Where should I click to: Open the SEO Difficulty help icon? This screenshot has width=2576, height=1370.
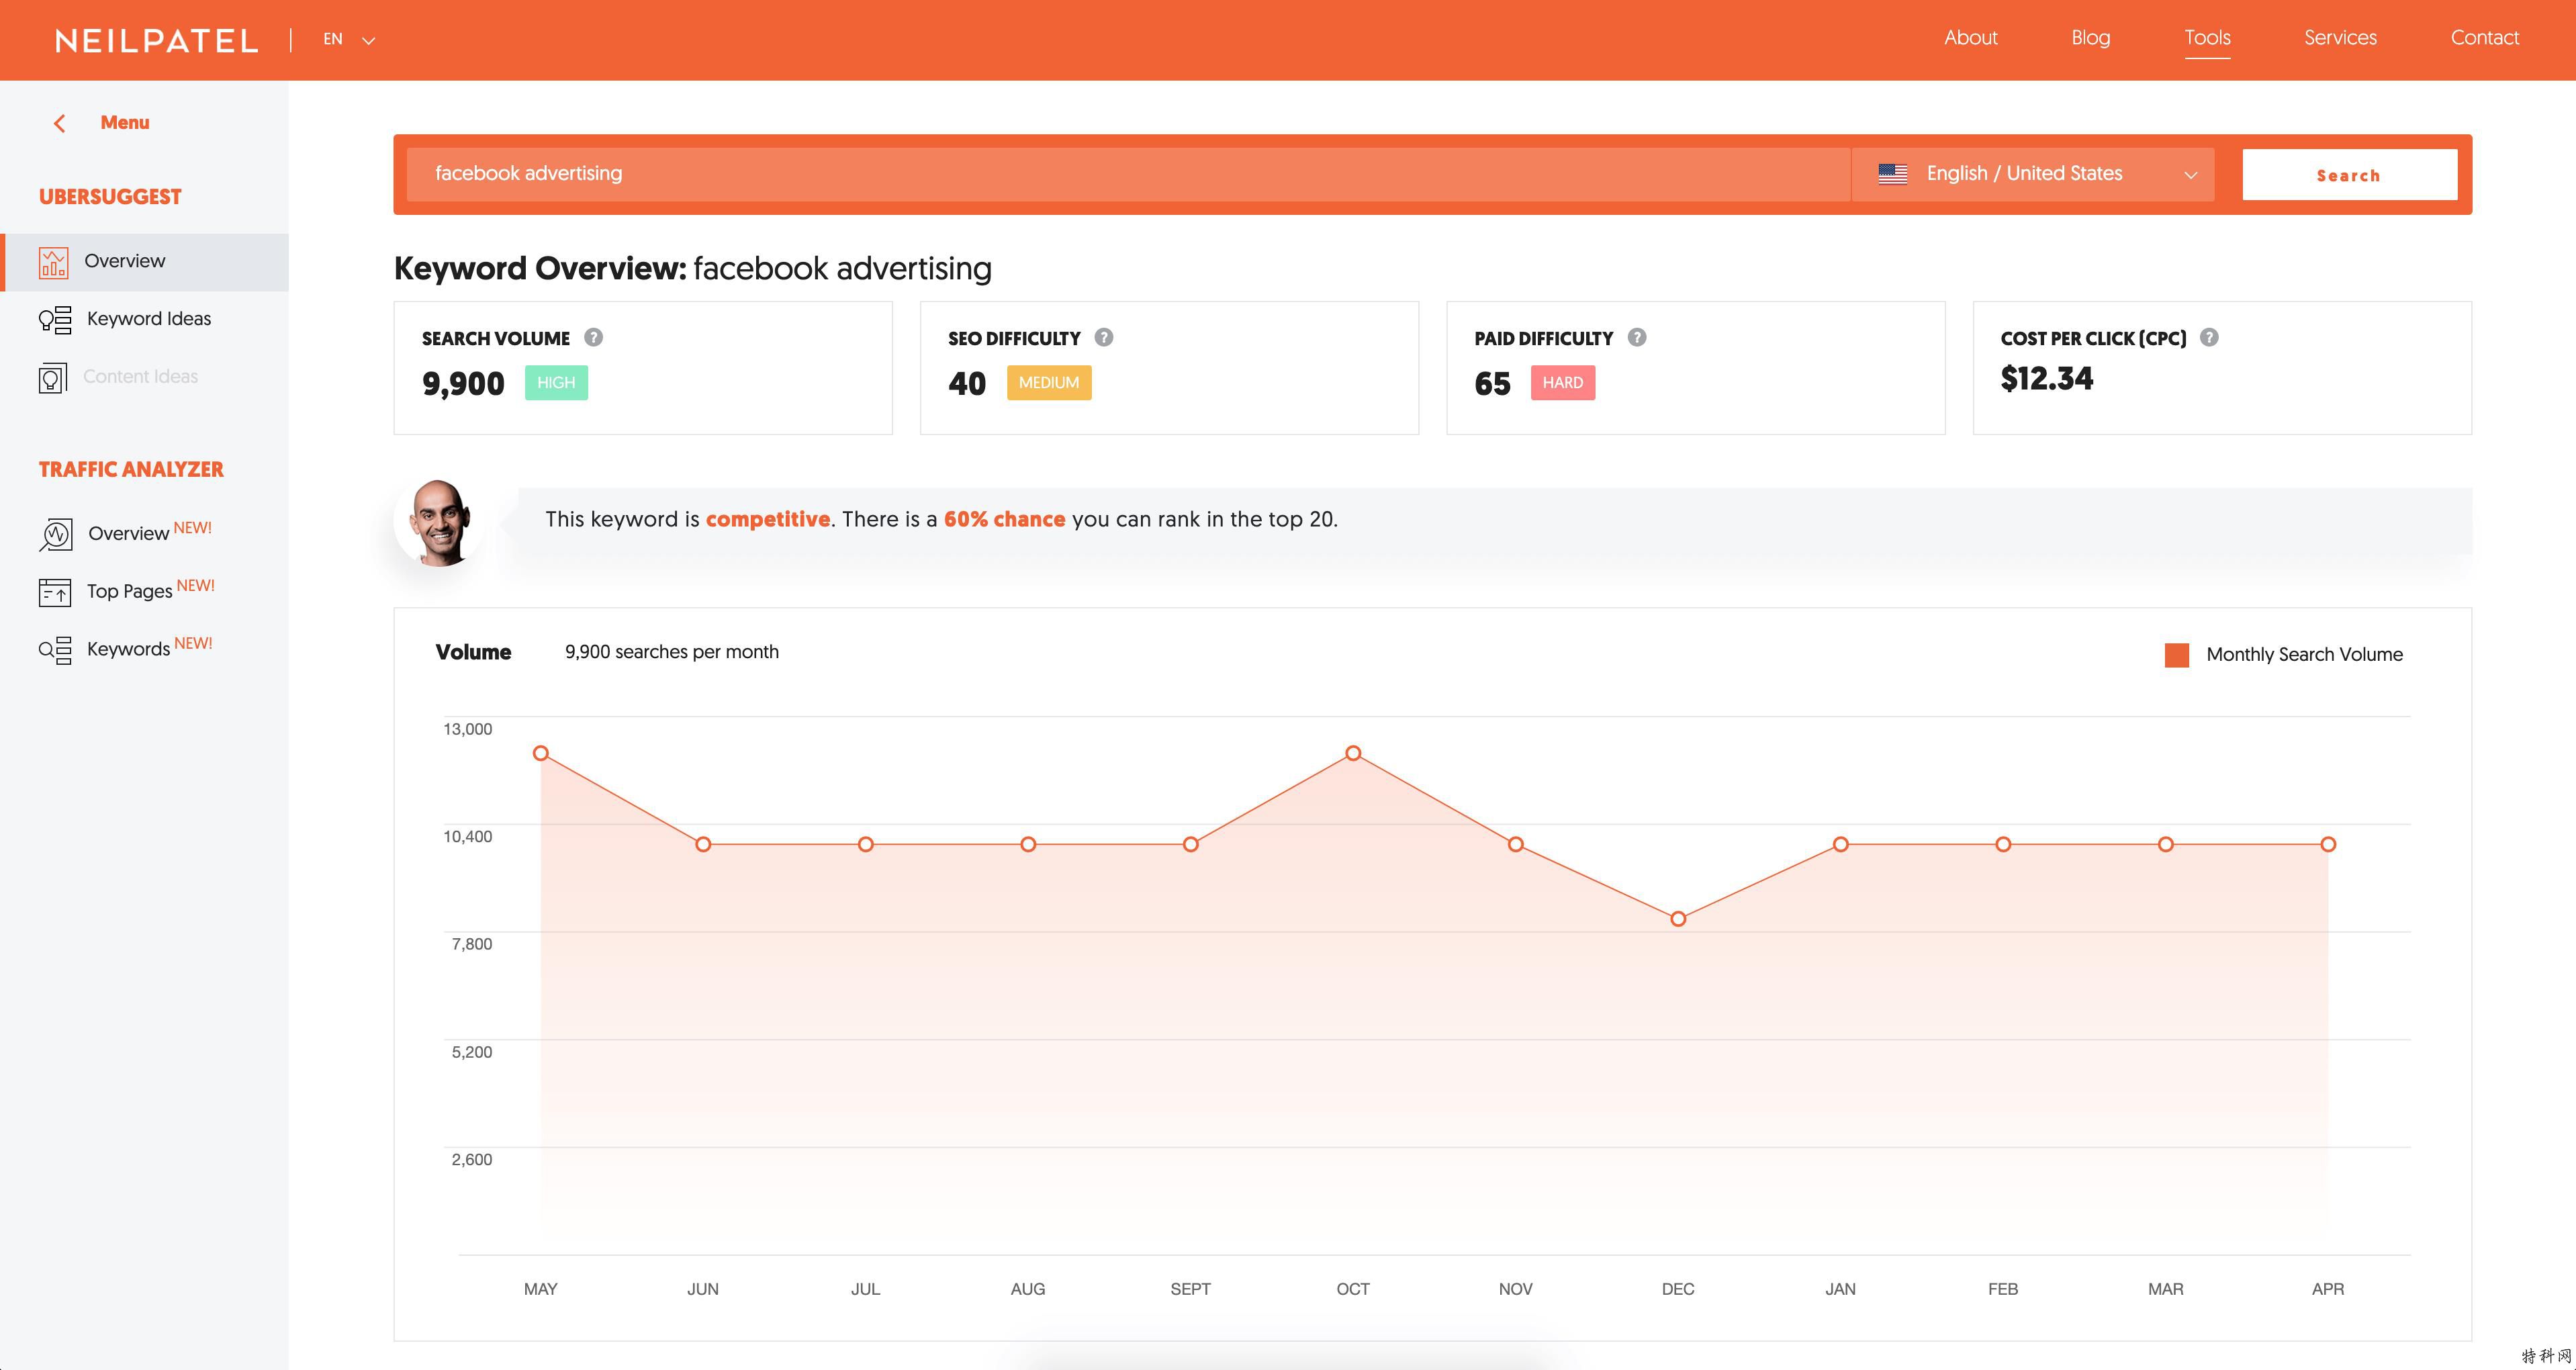(x=1104, y=337)
